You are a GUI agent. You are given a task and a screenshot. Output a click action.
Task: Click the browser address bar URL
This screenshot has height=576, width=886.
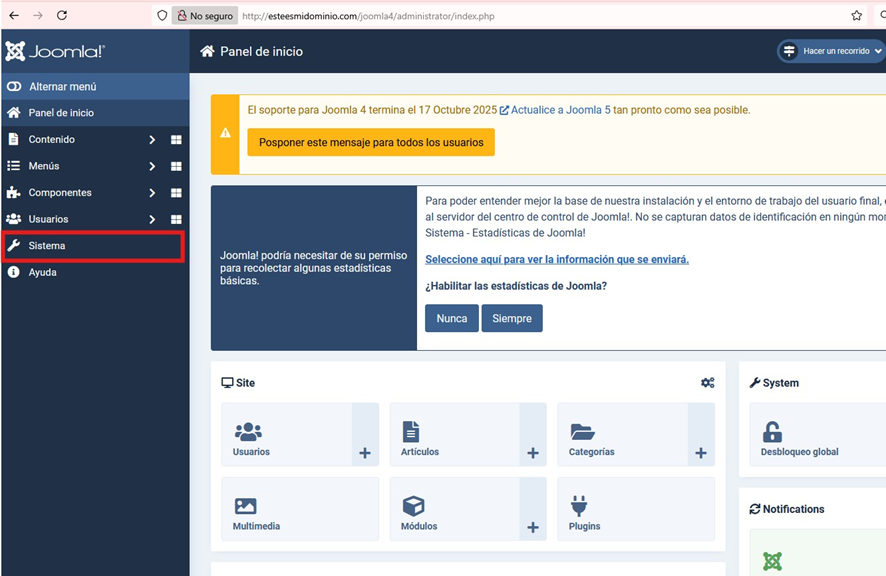368,16
